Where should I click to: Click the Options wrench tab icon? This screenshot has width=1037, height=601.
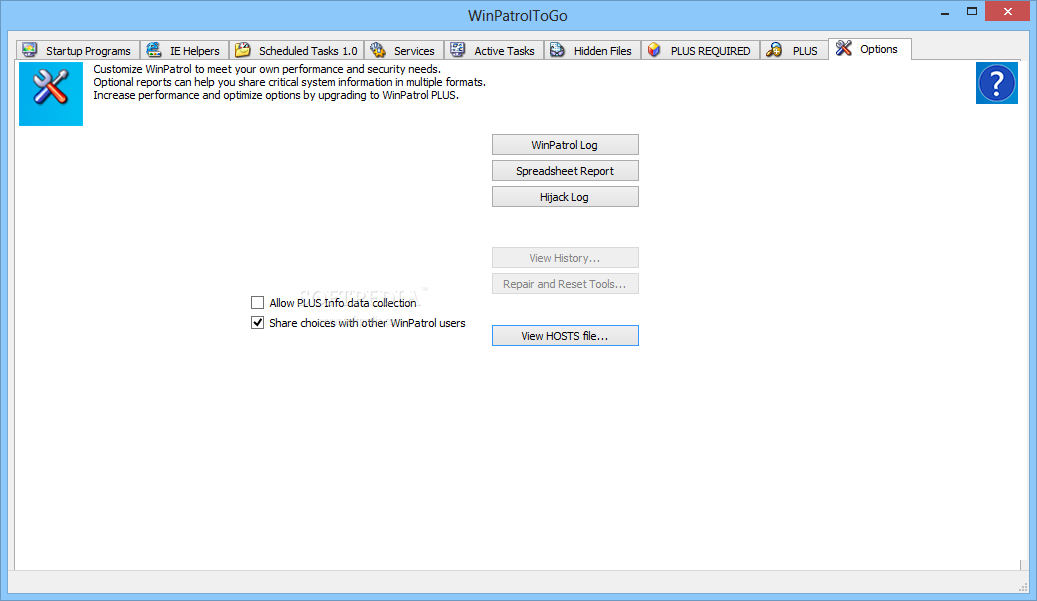(x=844, y=48)
